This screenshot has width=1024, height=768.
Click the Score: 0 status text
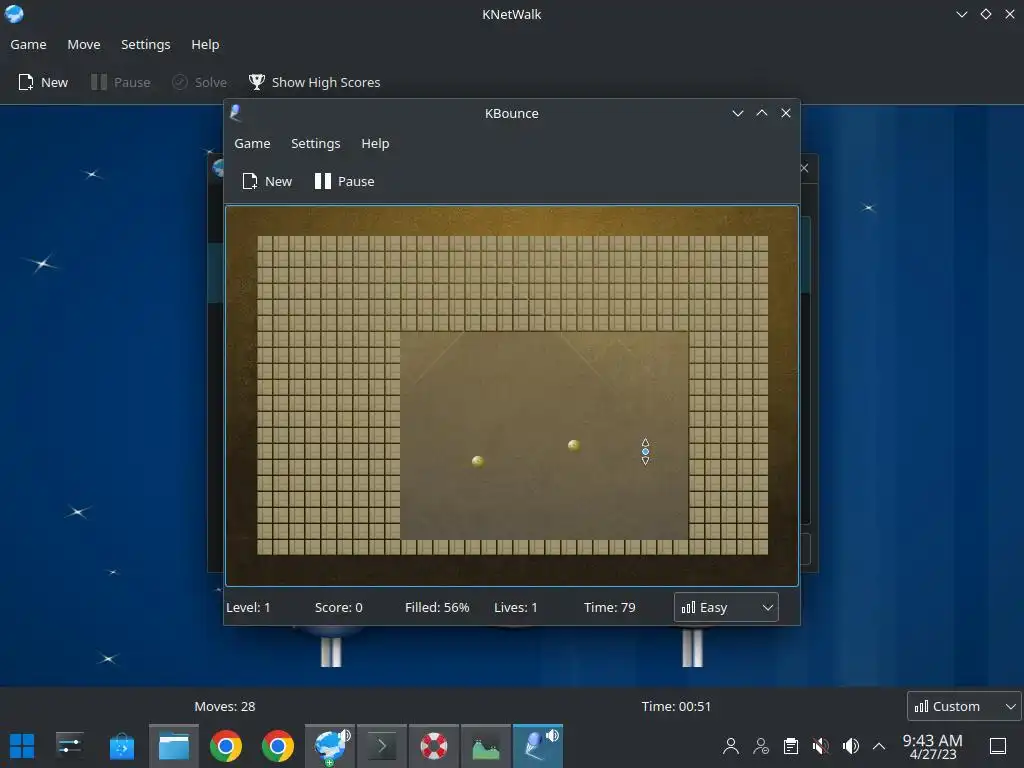tap(338, 607)
